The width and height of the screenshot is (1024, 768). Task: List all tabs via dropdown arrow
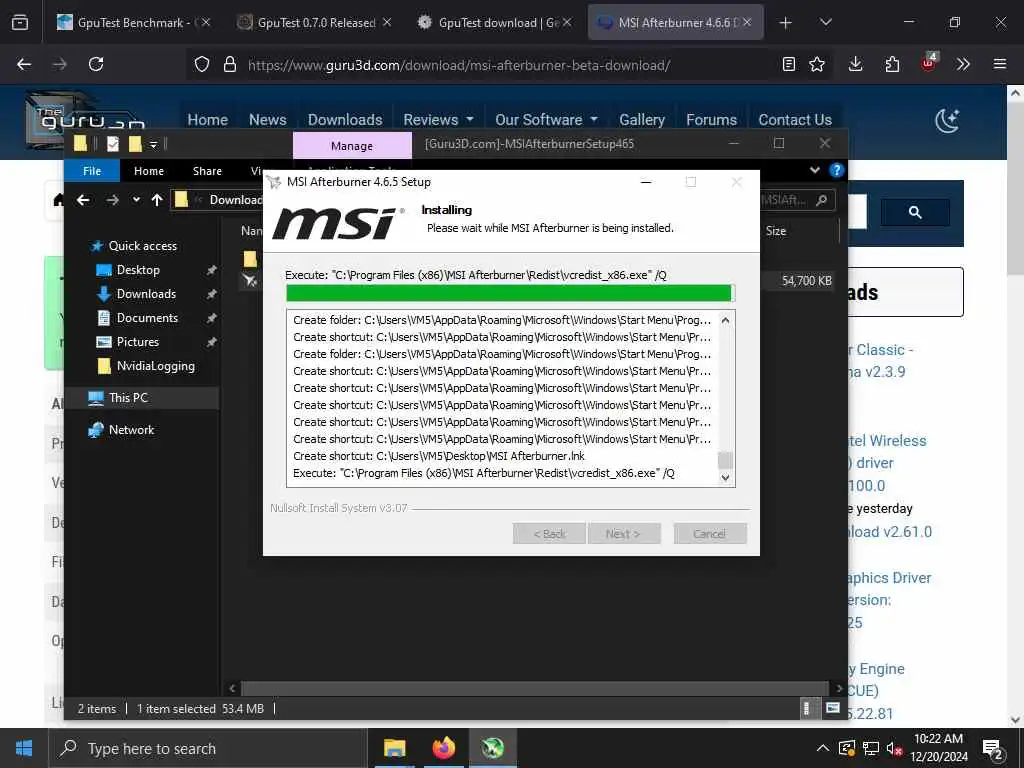[825, 22]
